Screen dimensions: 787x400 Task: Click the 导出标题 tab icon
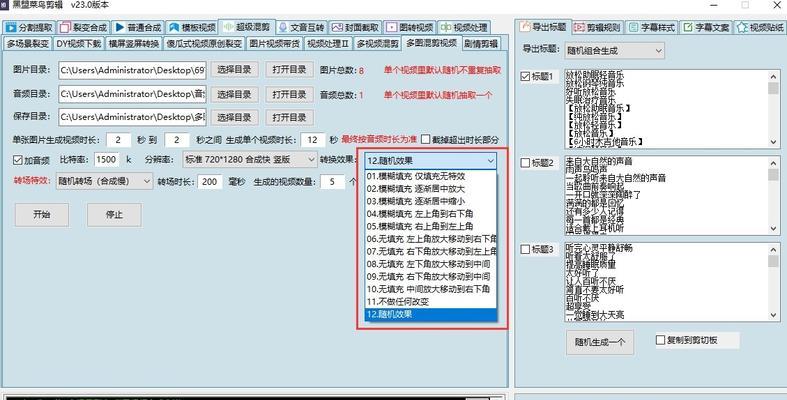click(x=525, y=27)
